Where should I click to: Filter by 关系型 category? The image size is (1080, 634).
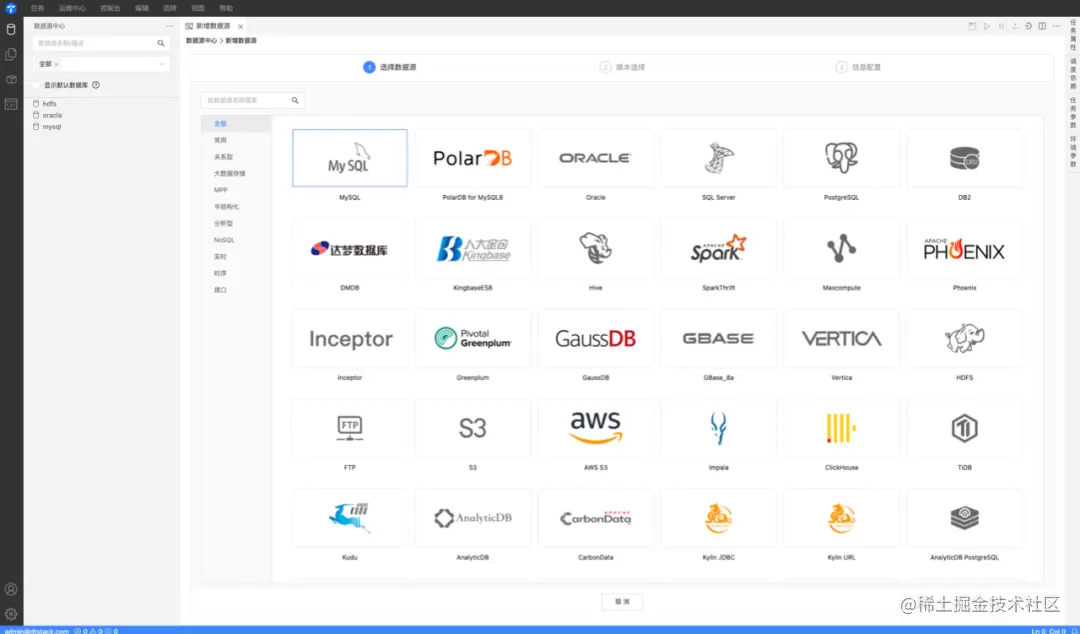click(236, 157)
